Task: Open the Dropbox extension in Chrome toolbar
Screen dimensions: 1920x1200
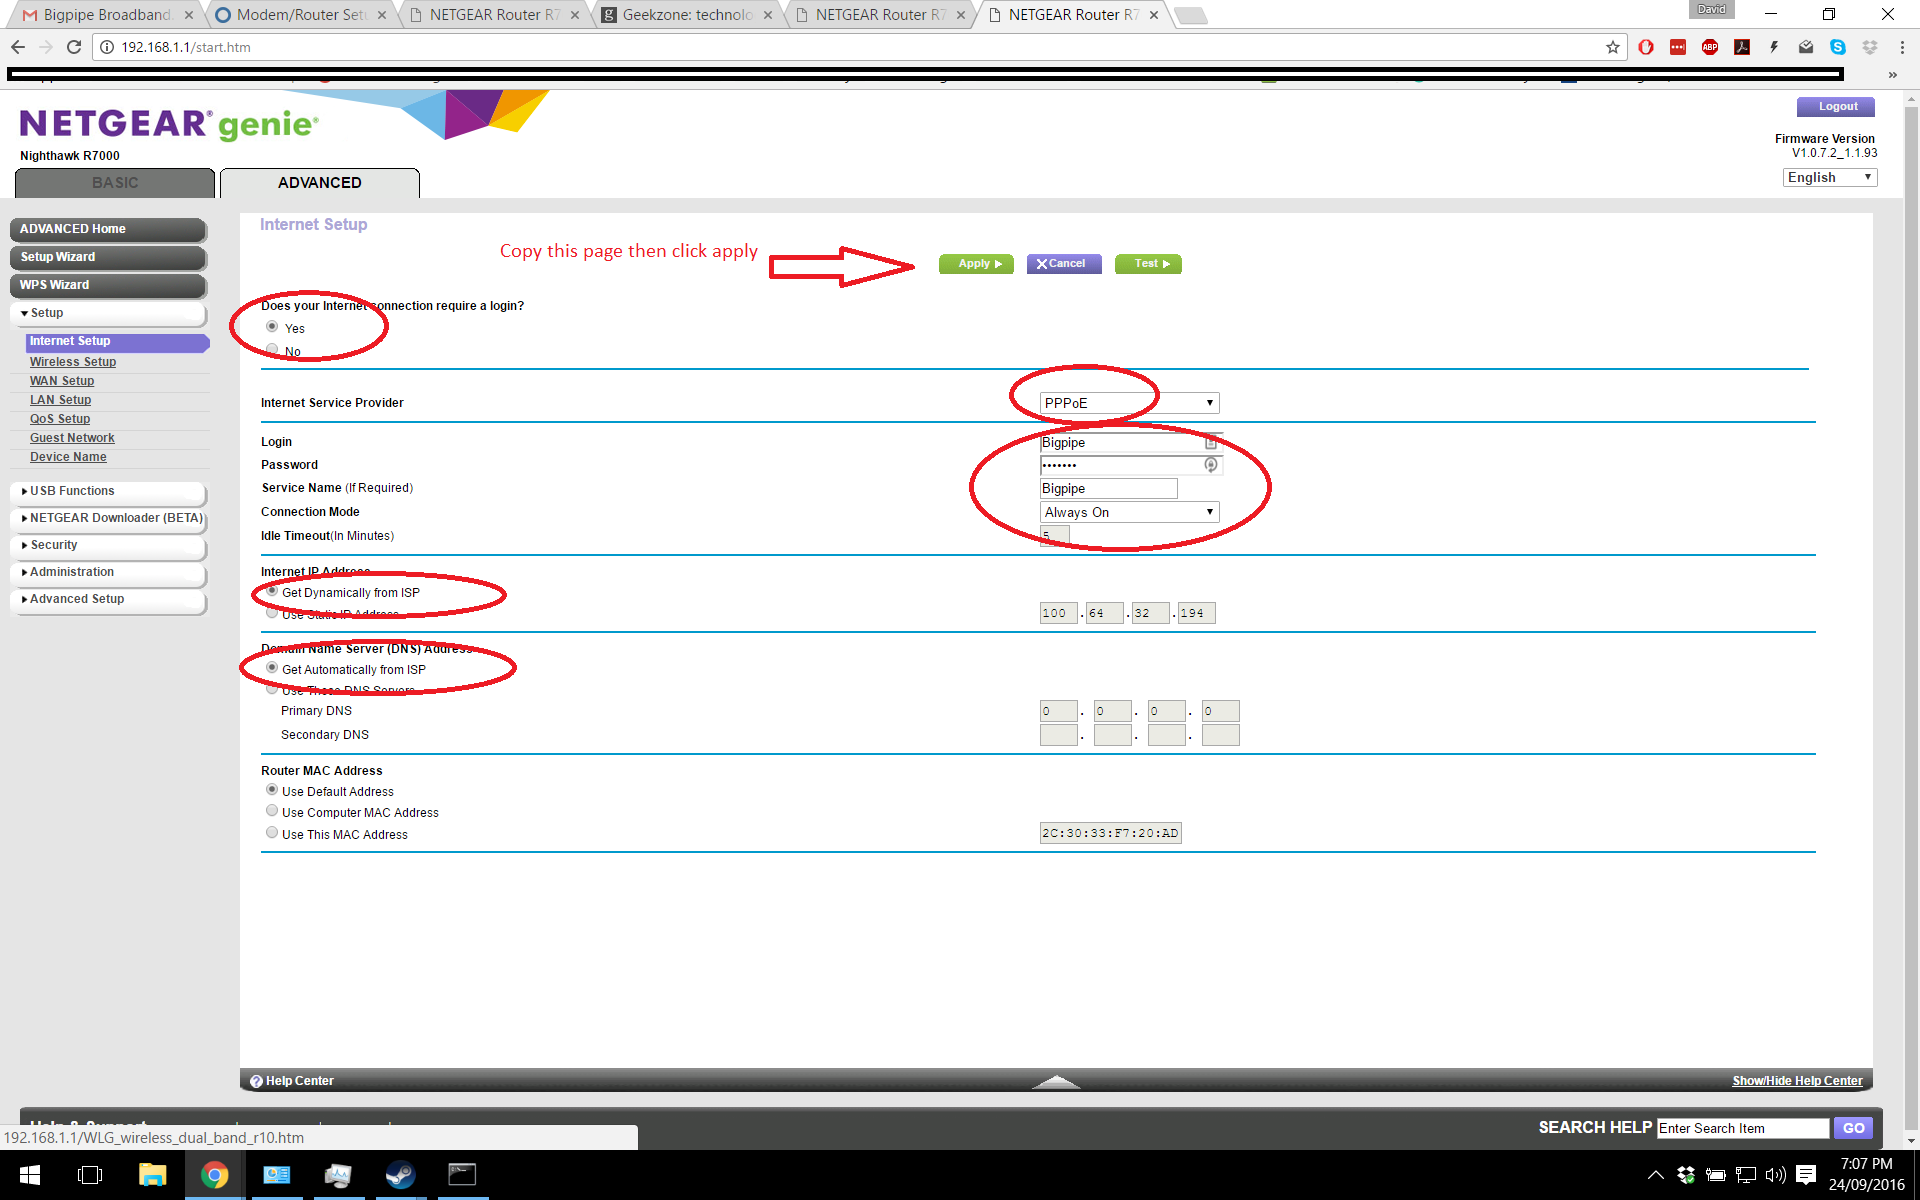Action: (x=1870, y=47)
